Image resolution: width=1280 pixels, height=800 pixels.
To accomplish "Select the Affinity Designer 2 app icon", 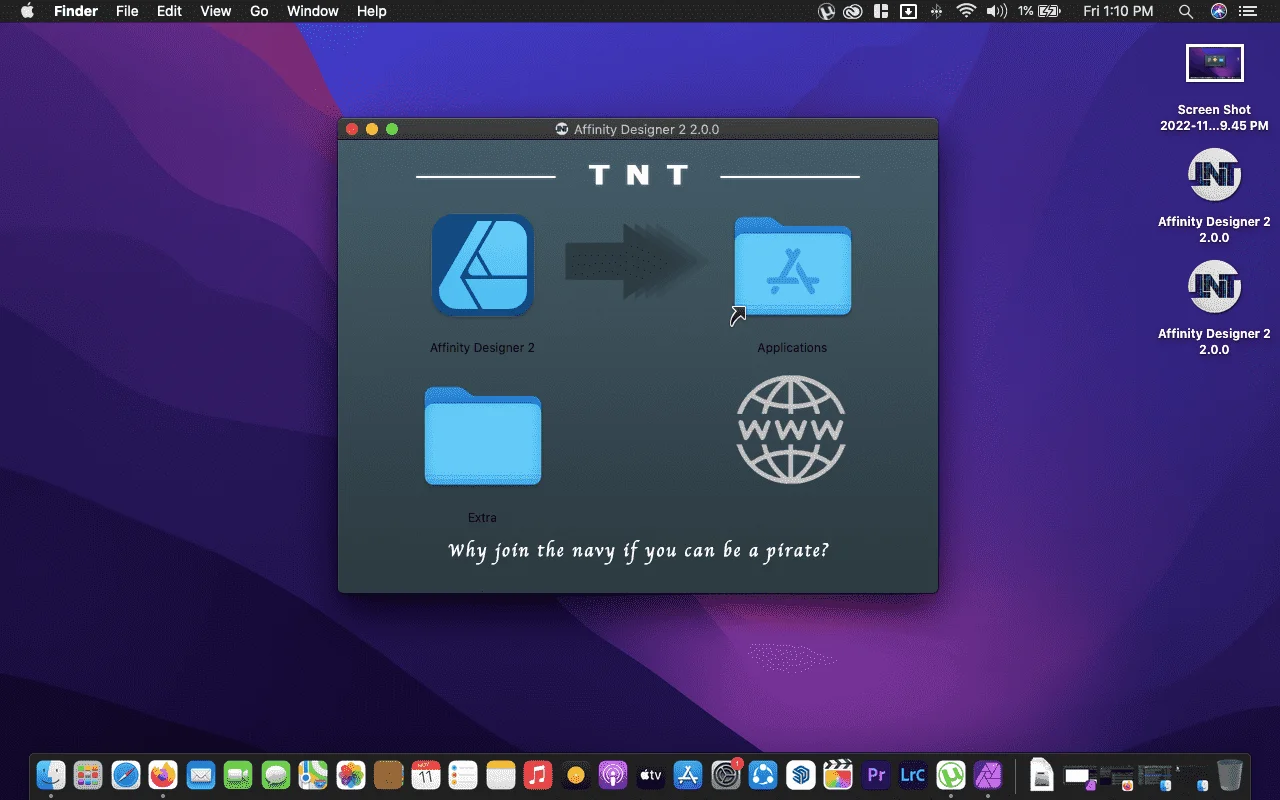I will point(482,265).
